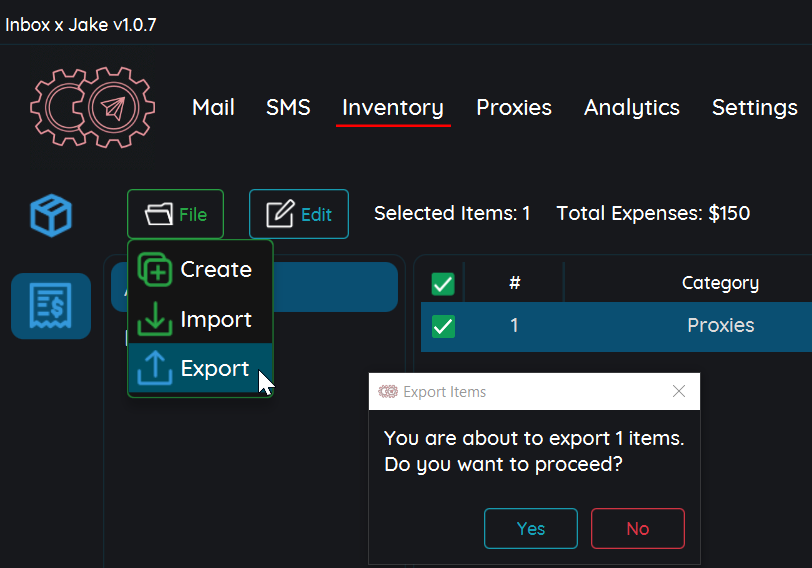Screen dimensions: 812x568
Task: Select the expenses receipt sidebar icon
Action: tap(51, 306)
